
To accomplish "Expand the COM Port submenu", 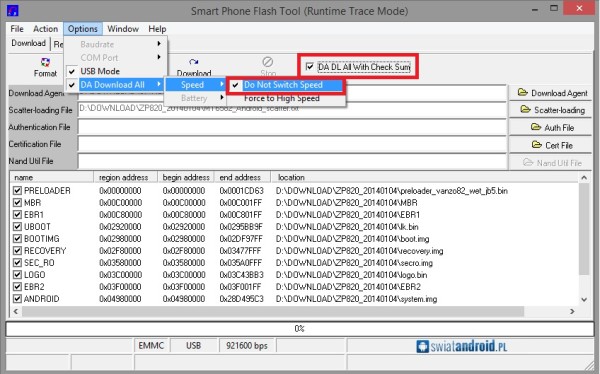I will (x=115, y=57).
